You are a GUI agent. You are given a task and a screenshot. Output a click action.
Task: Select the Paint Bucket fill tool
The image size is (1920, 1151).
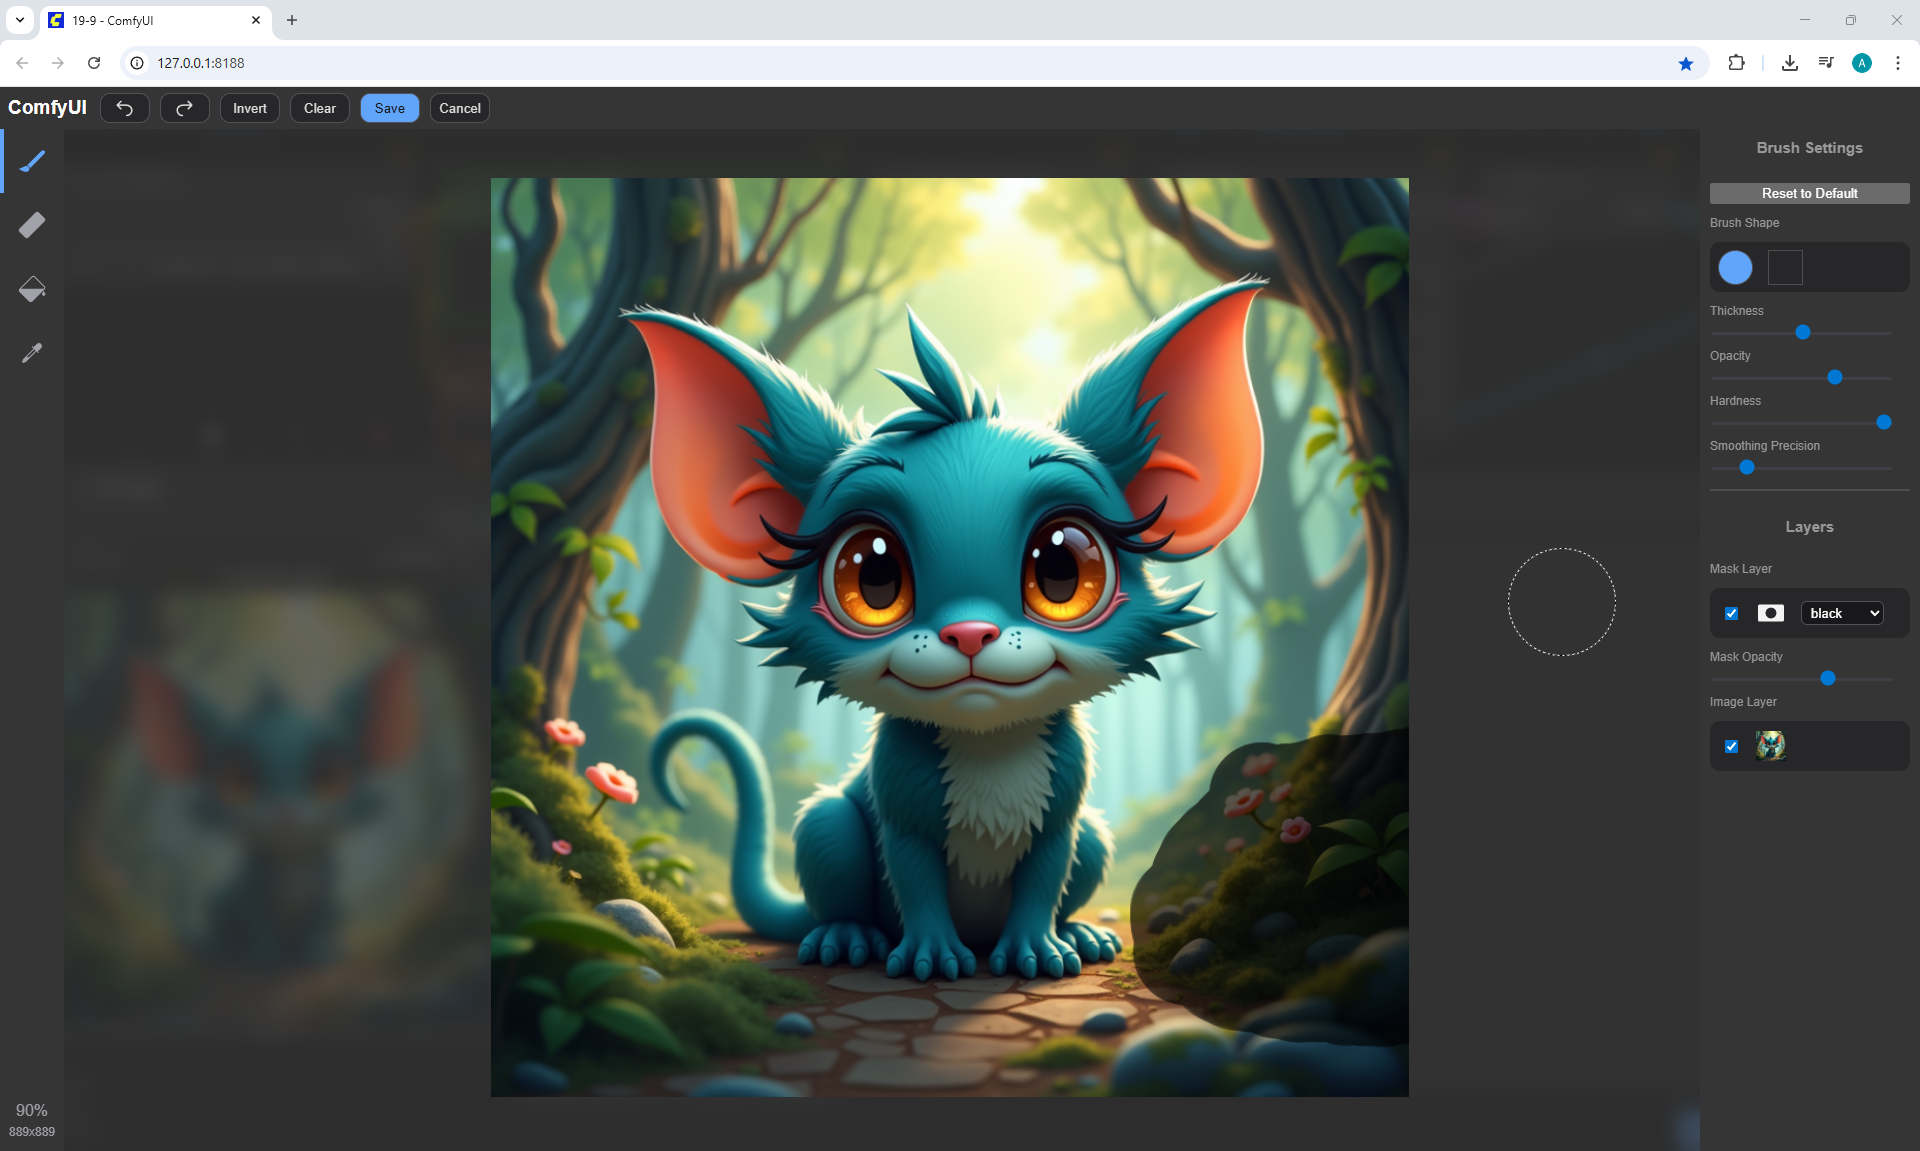tap(32, 289)
